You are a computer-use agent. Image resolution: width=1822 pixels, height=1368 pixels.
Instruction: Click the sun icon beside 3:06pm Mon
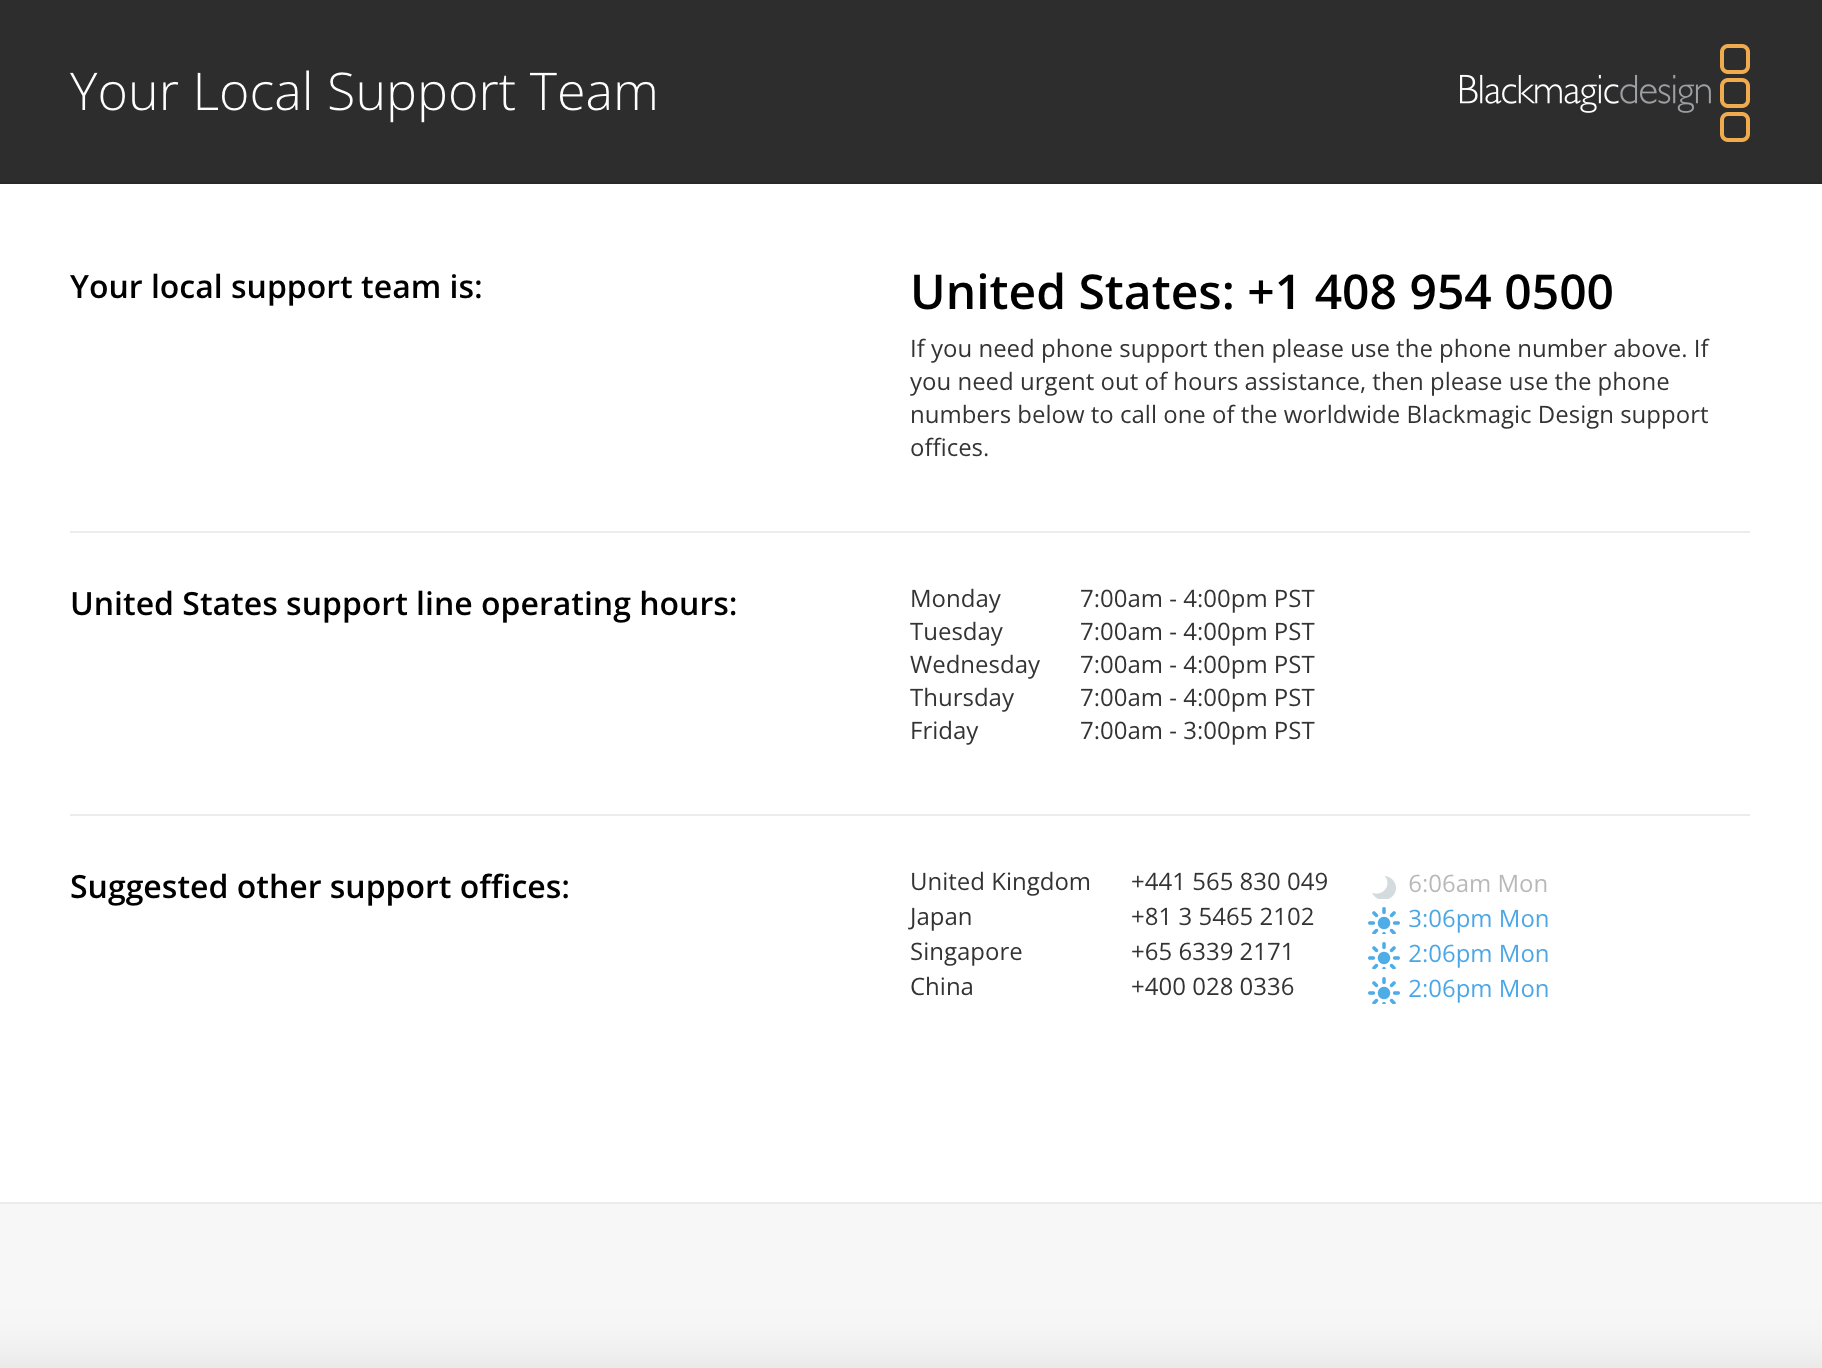pyautogui.click(x=1383, y=920)
